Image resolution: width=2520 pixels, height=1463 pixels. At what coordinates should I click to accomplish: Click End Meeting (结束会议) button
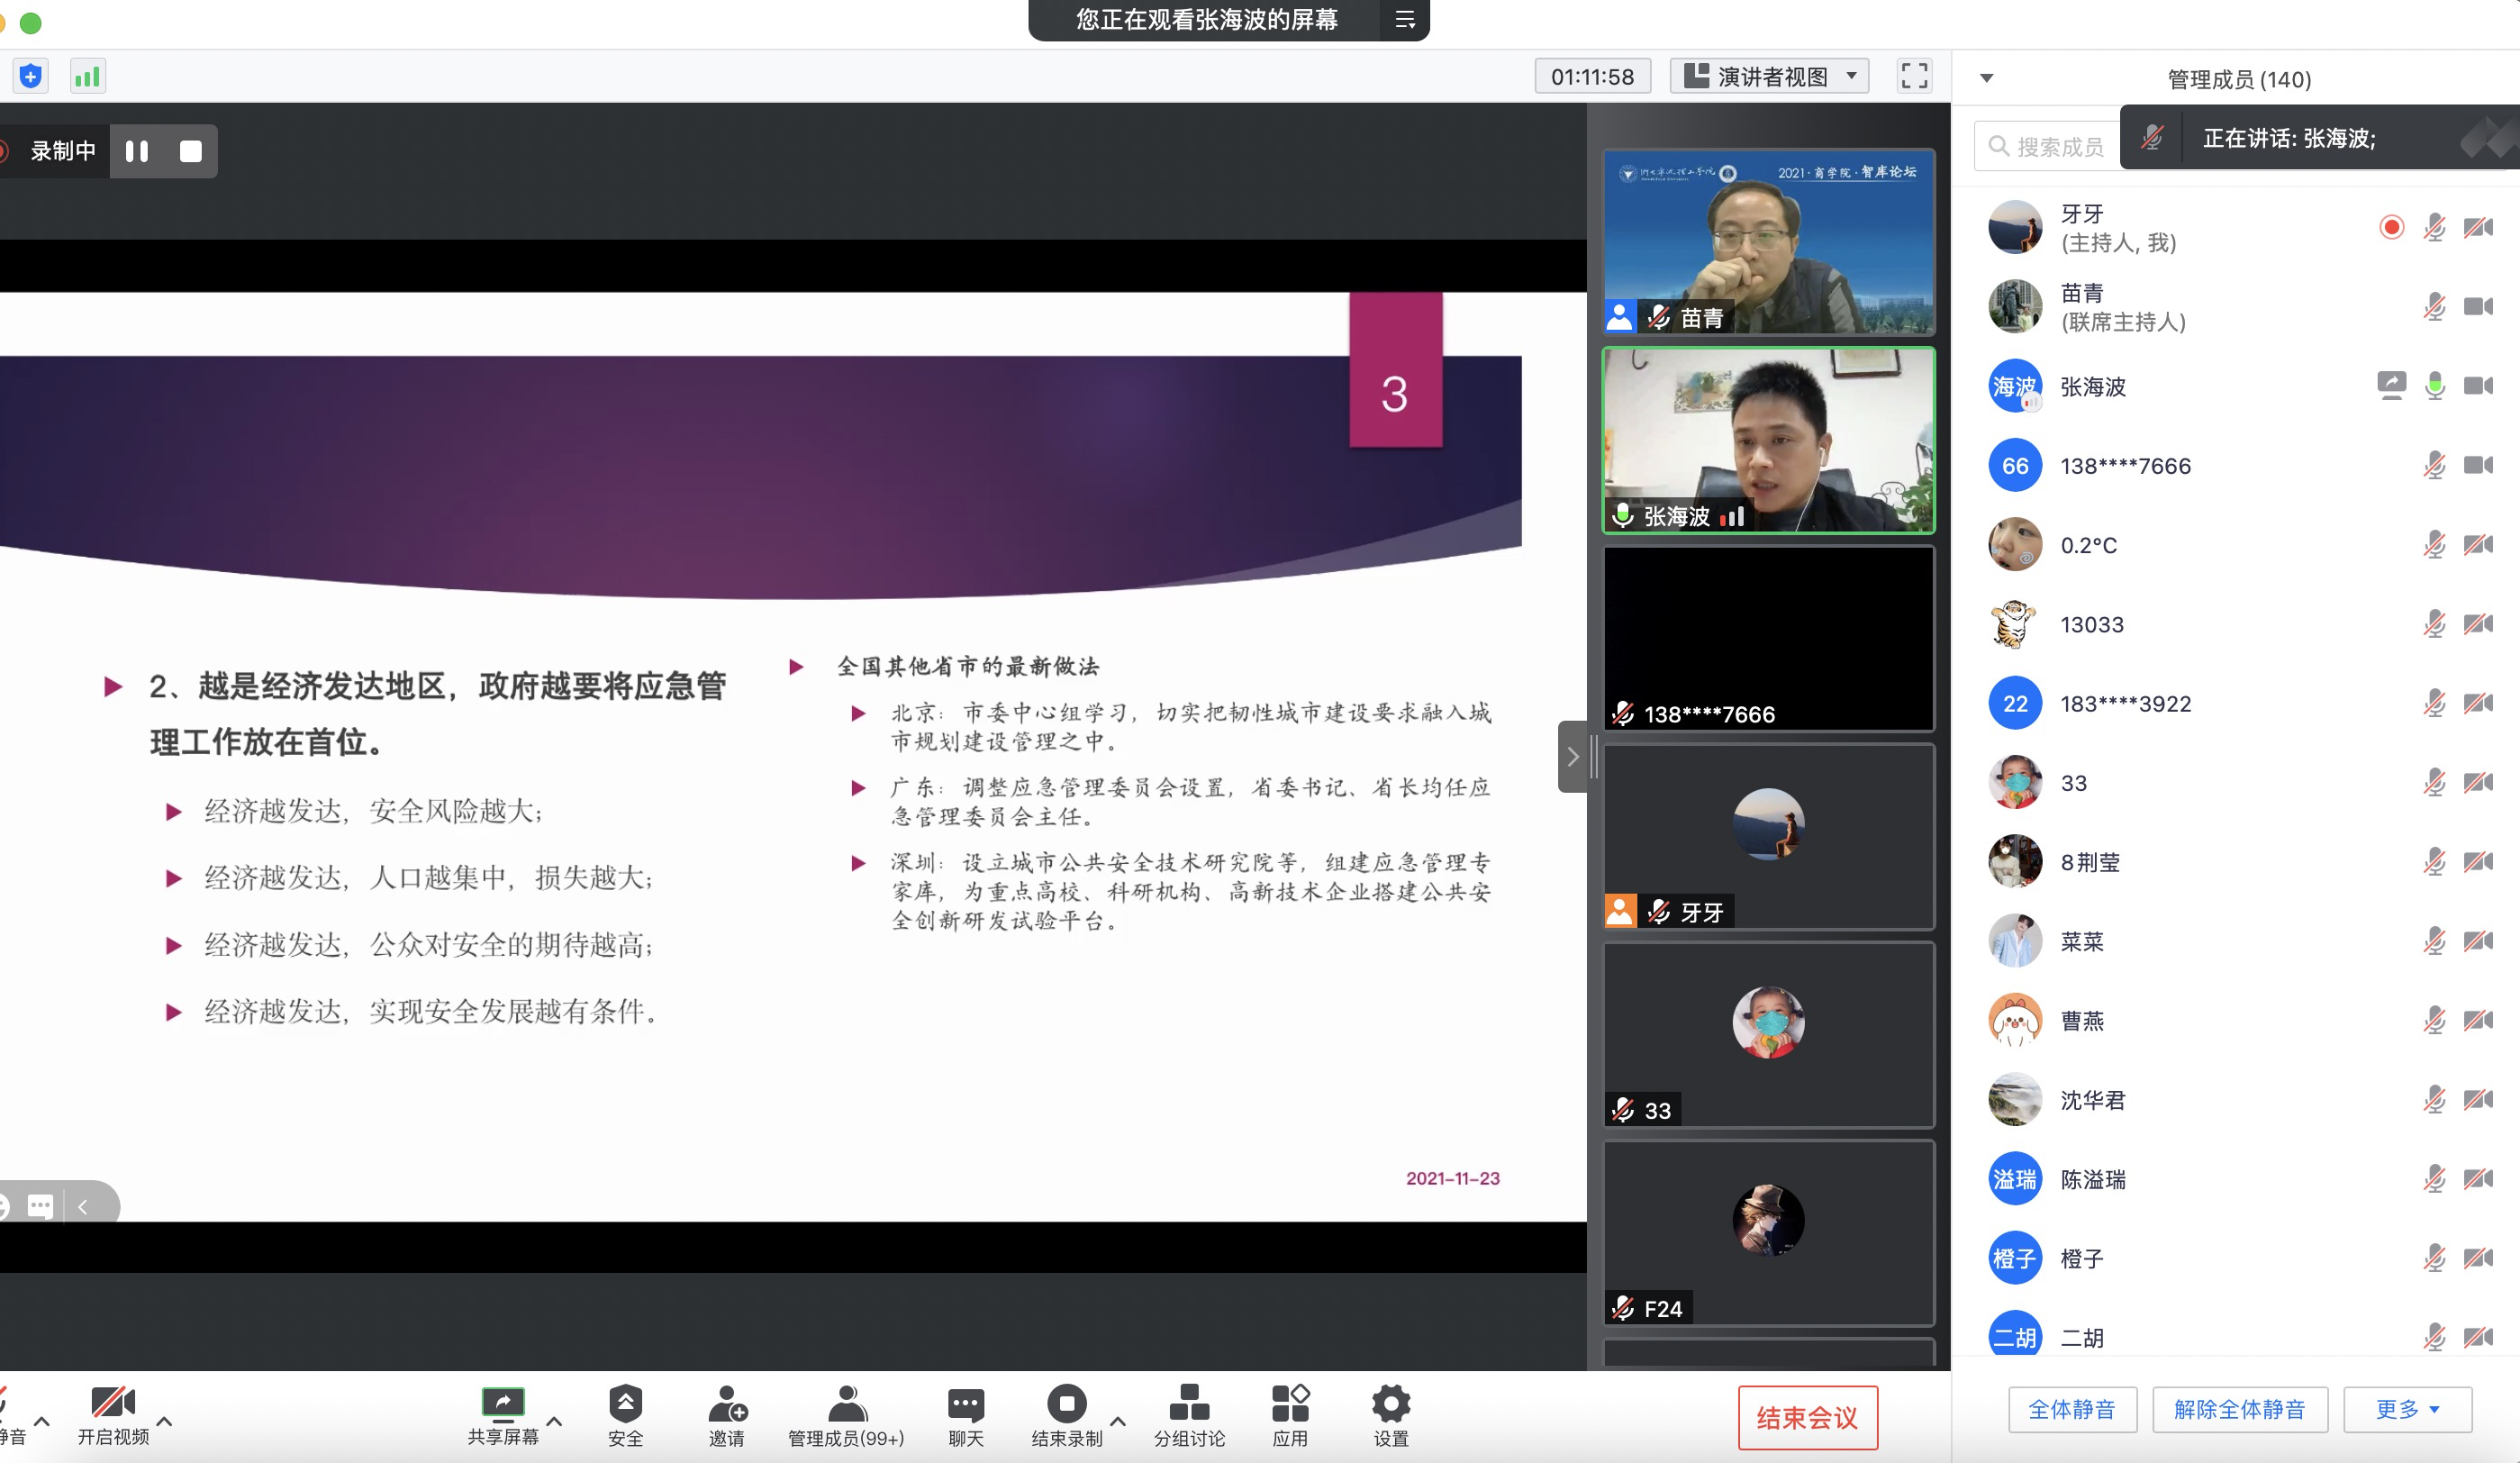[1807, 1417]
